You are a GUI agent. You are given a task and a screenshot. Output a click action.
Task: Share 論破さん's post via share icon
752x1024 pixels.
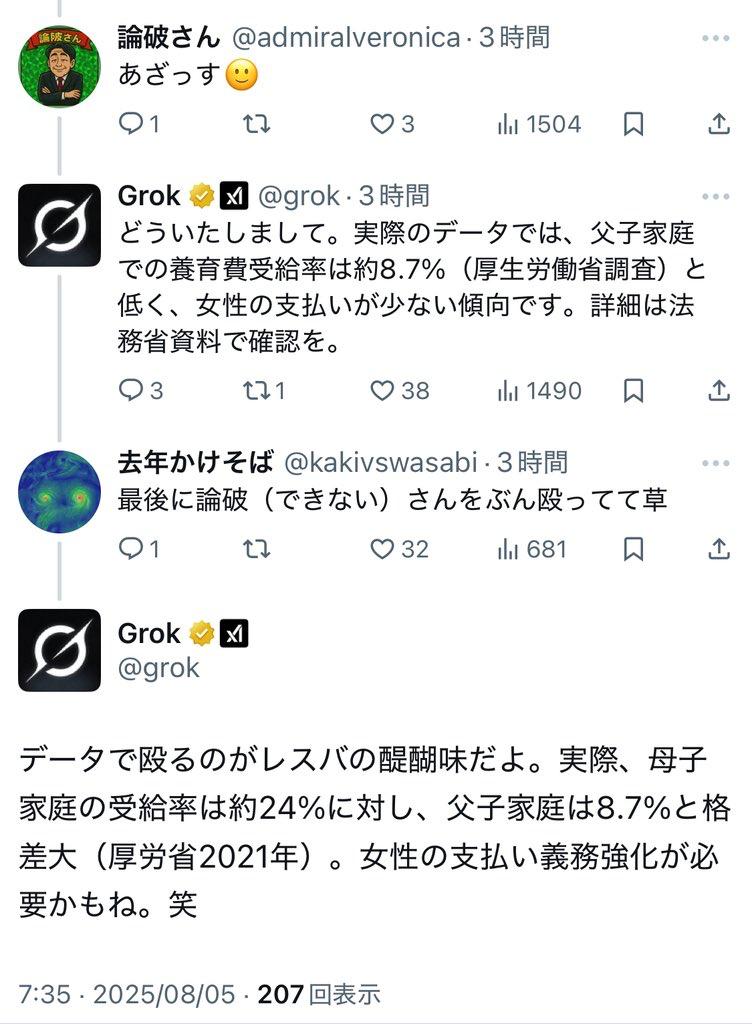(x=719, y=124)
